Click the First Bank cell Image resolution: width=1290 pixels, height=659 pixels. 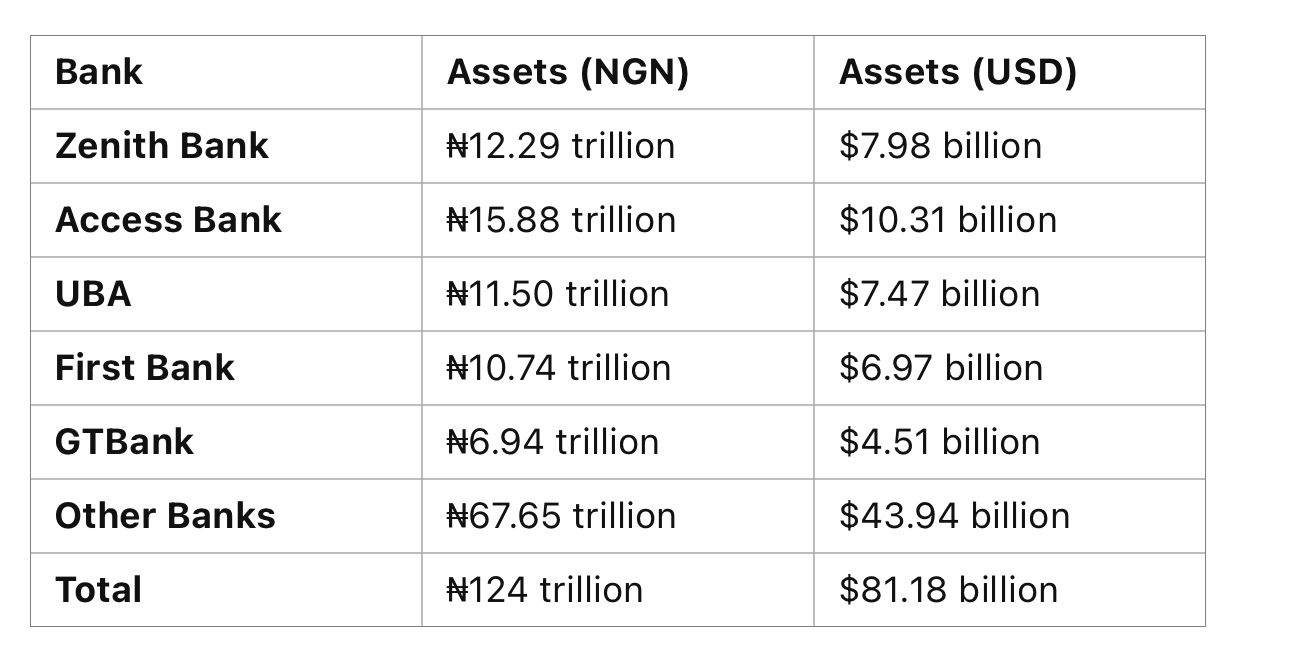click(x=144, y=368)
